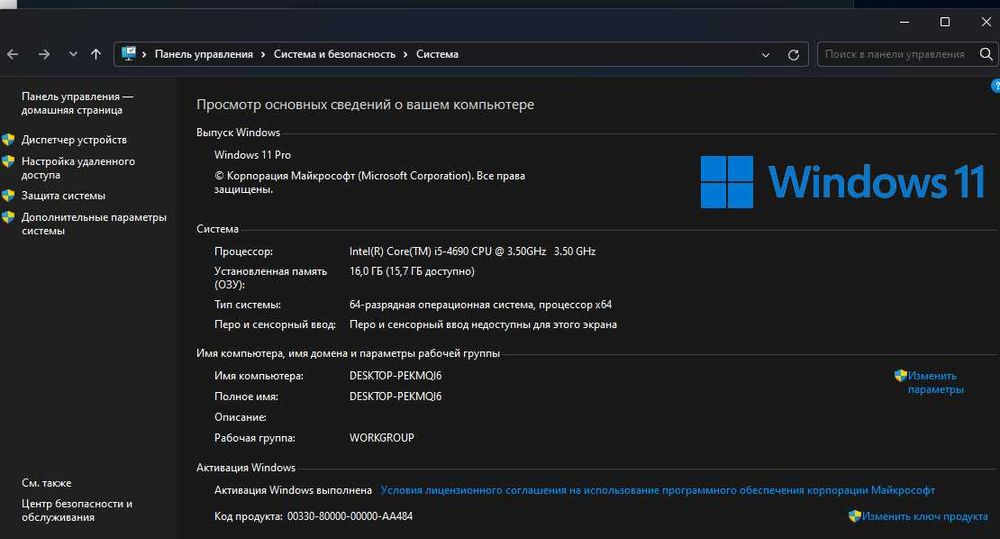Open the recent locations dropdown chevron
This screenshot has height=539, width=1000.
73,55
